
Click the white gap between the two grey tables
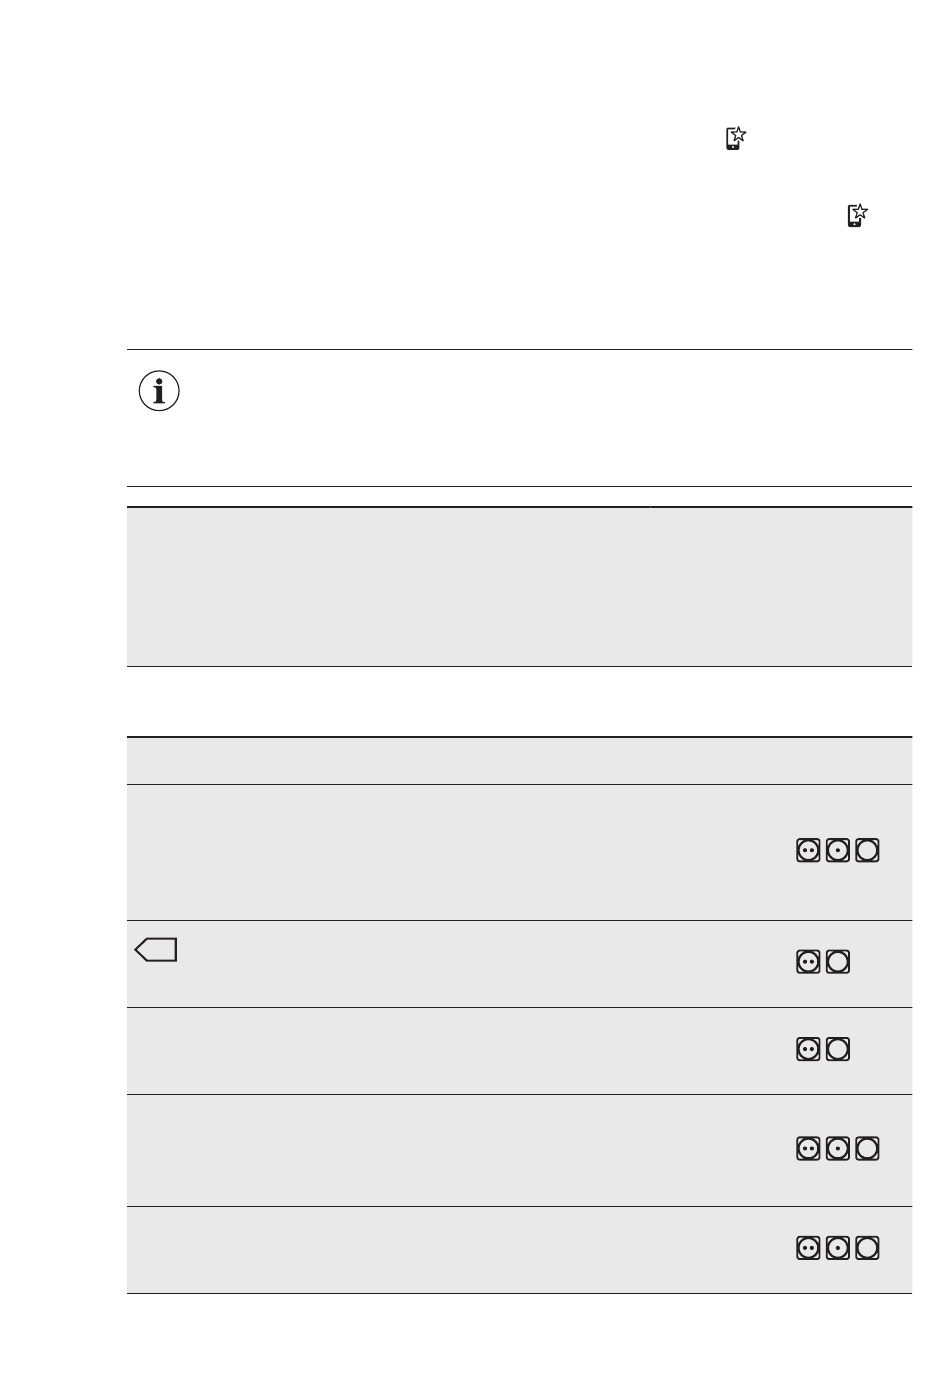pos(519,701)
